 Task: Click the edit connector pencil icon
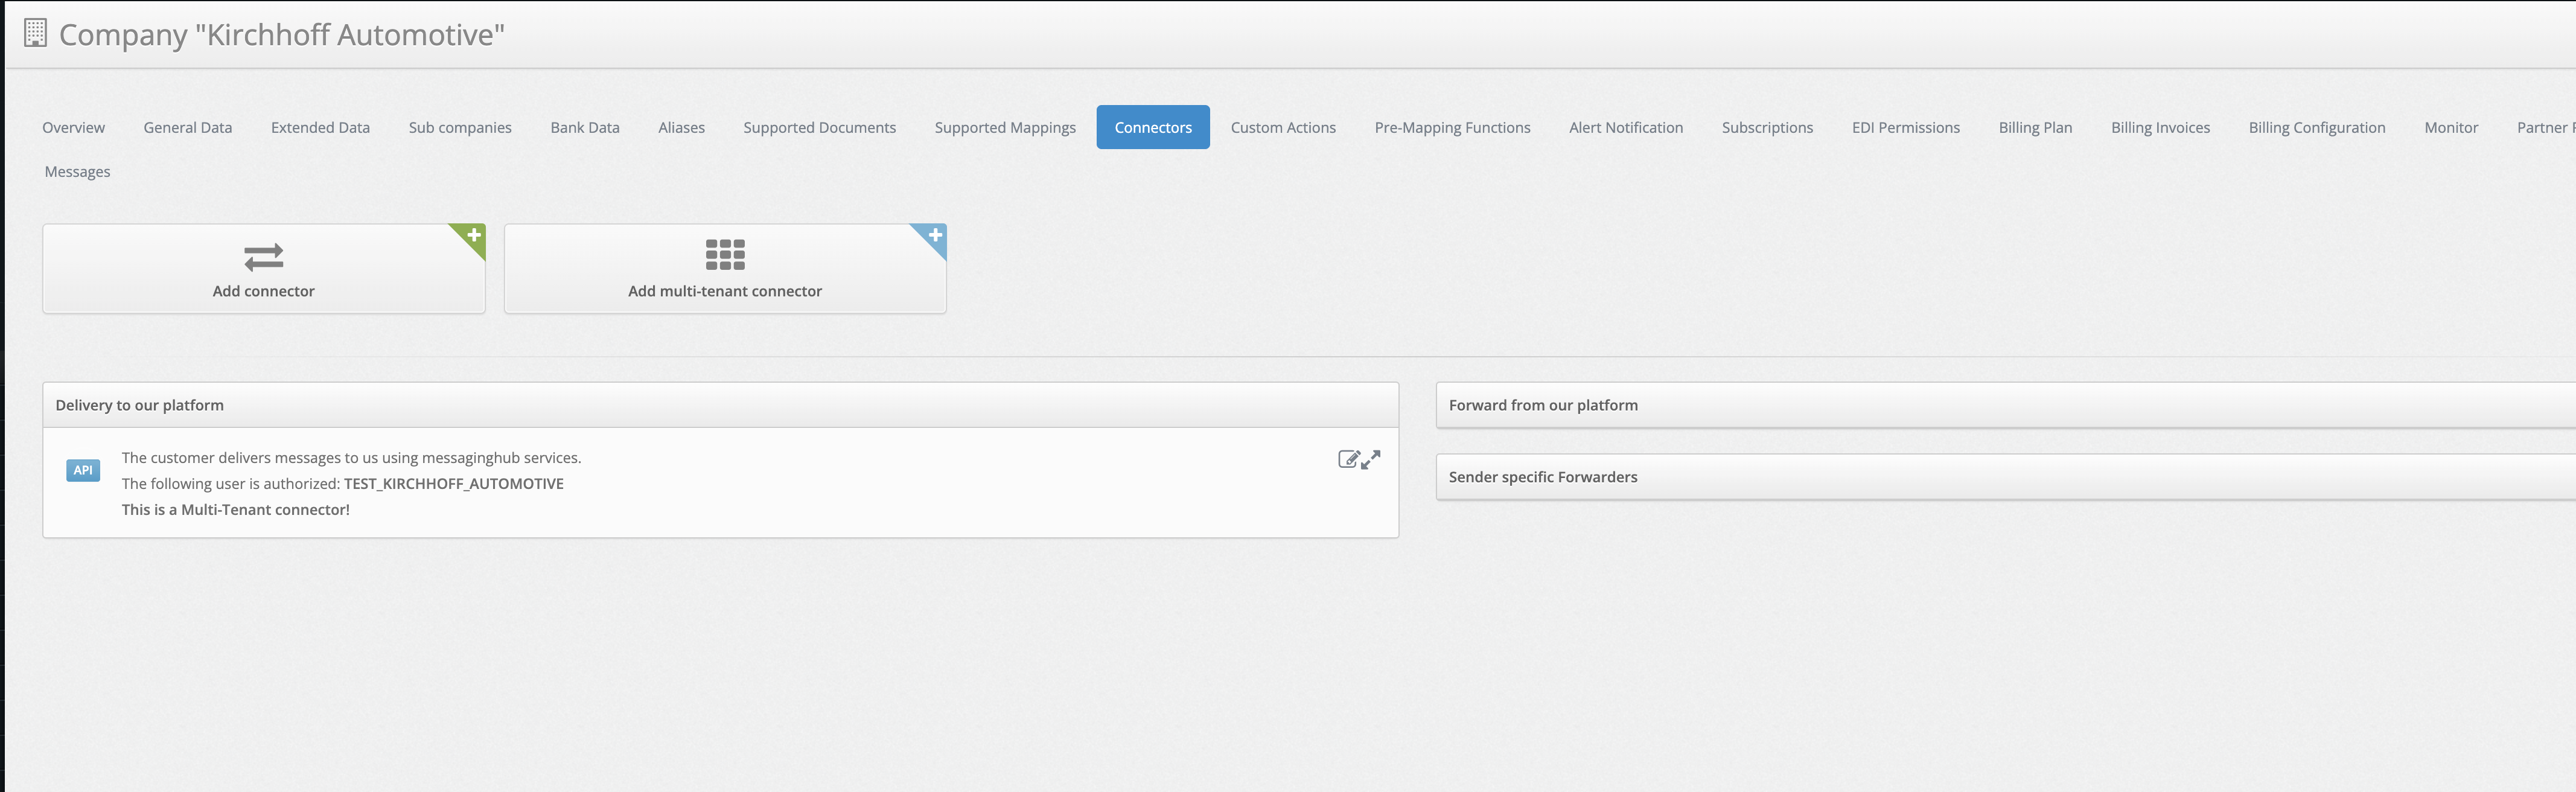1348,459
